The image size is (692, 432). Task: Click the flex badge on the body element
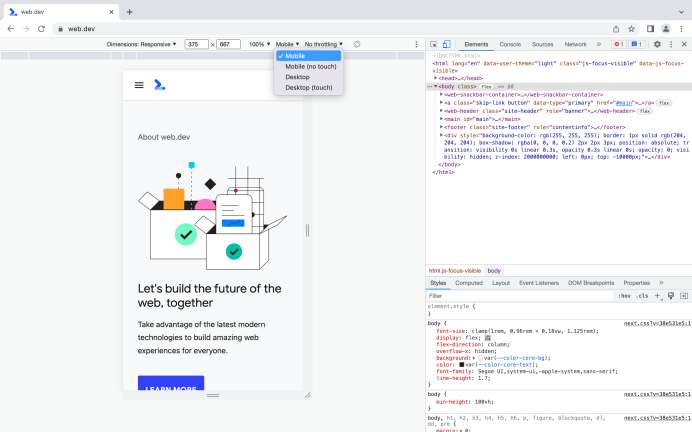486,86
